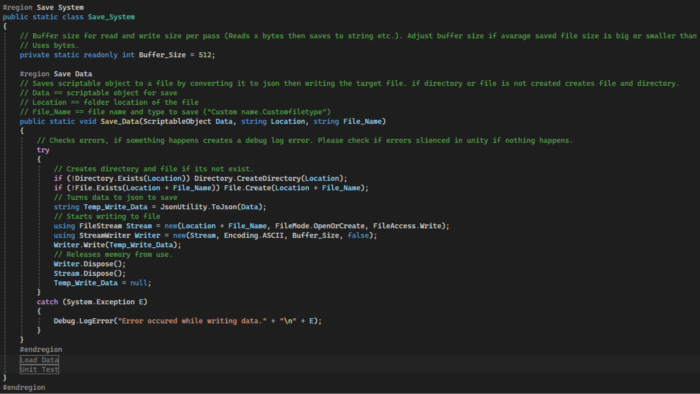Click the Stream.Dispose() line
Image resolution: width=700 pixels, height=394 pixels.
click(90, 274)
